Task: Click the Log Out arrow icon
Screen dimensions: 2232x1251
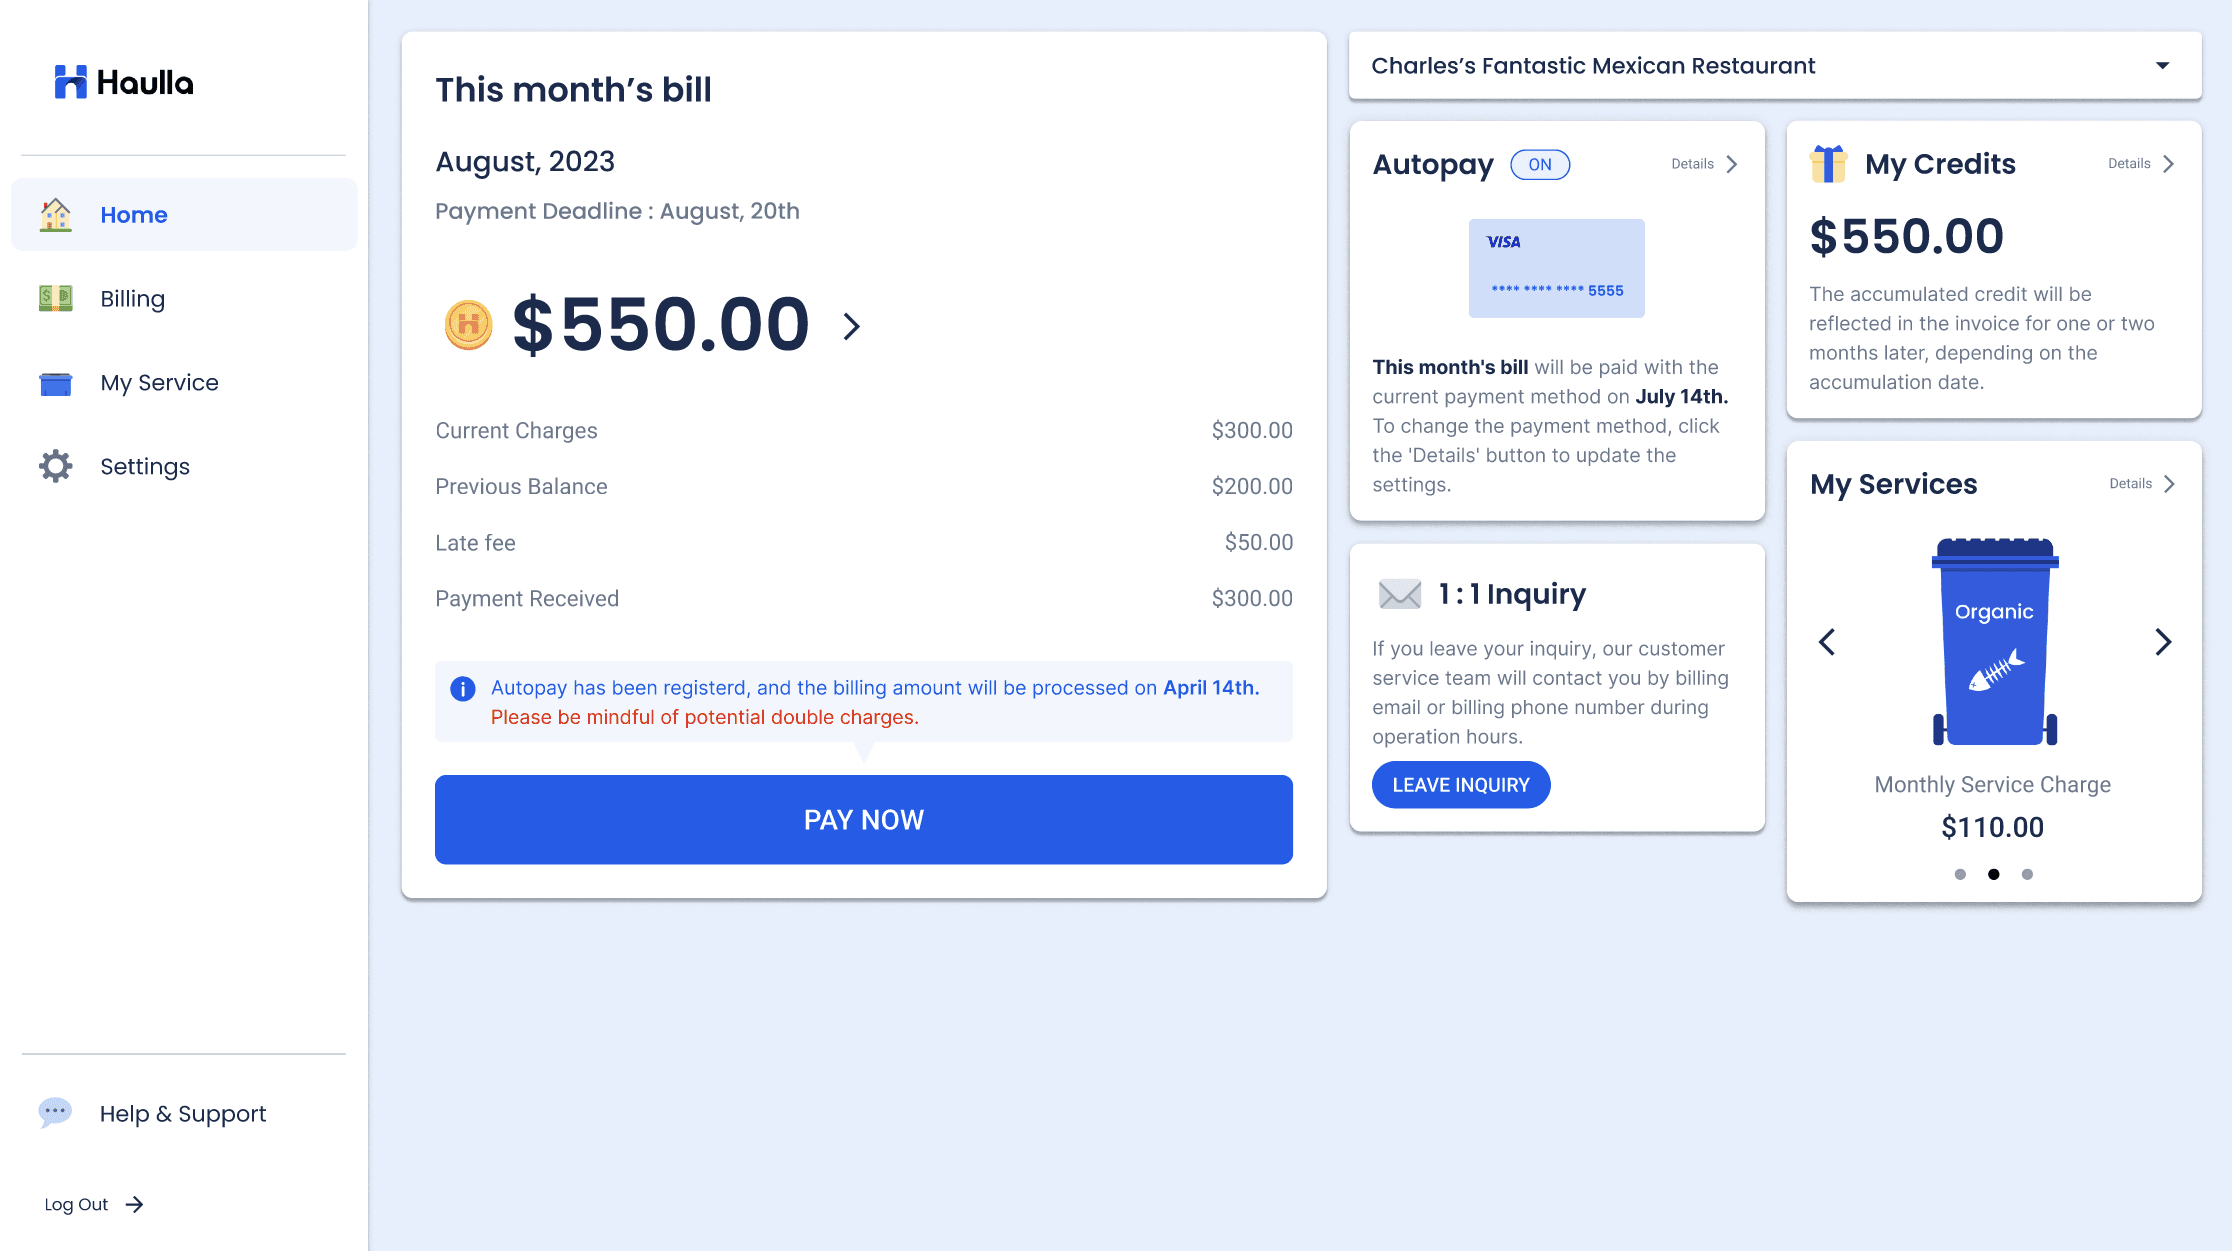Action: point(135,1205)
